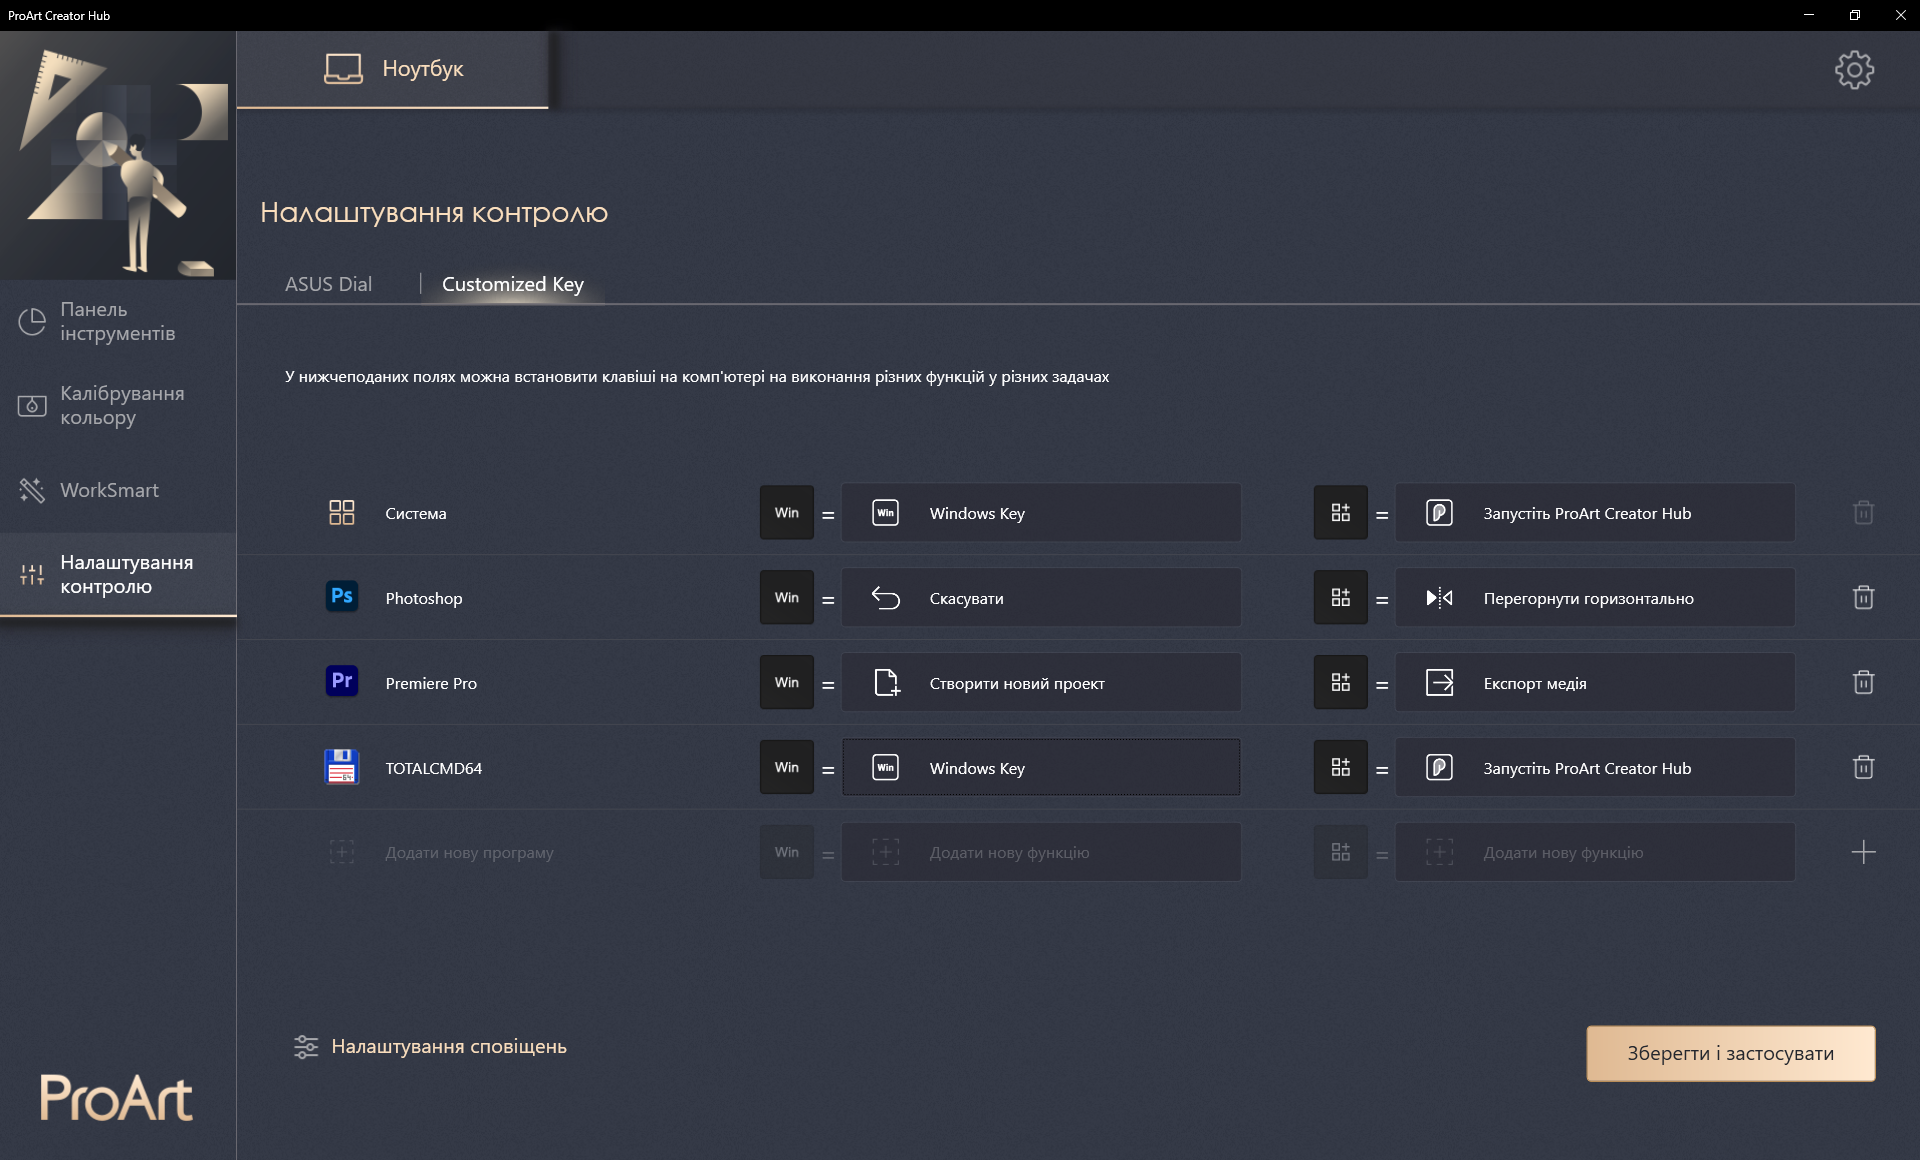This screenshot has width=1920, height=1160.
Task: Open the Перегорнути горизонтально function selector
Action: [x=1594, y=598]
